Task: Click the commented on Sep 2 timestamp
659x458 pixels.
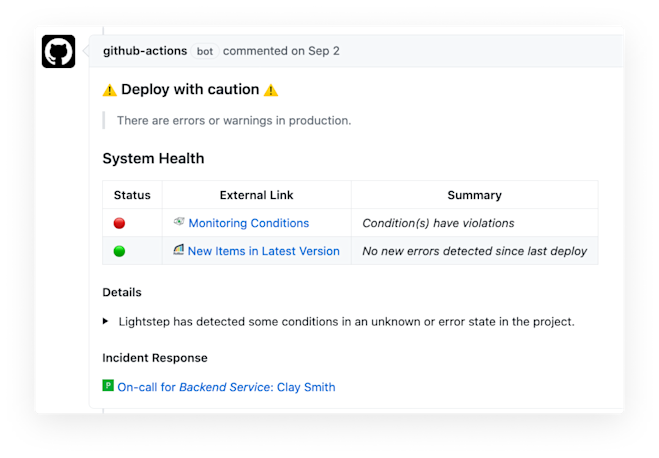Action: click(x=281, y=51)
